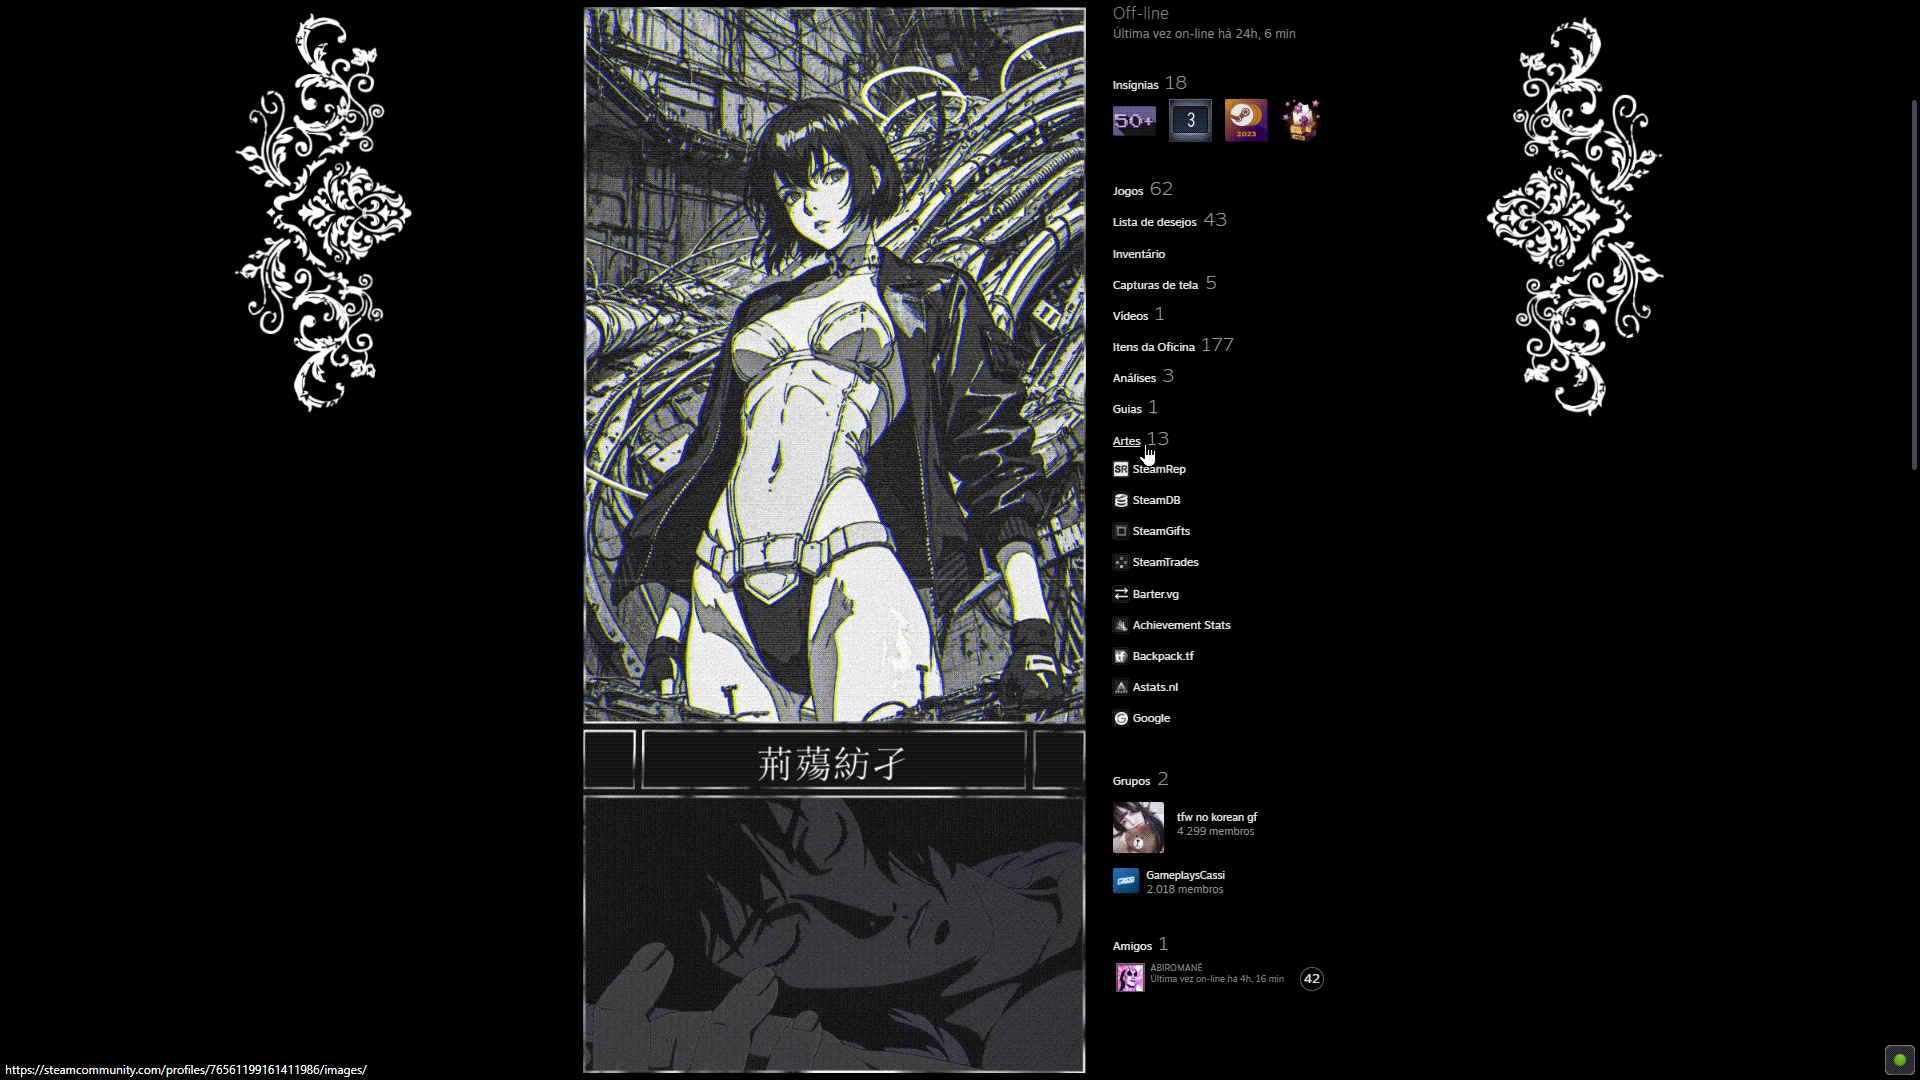Open the tfw no korean gf group

[1216, 817]
